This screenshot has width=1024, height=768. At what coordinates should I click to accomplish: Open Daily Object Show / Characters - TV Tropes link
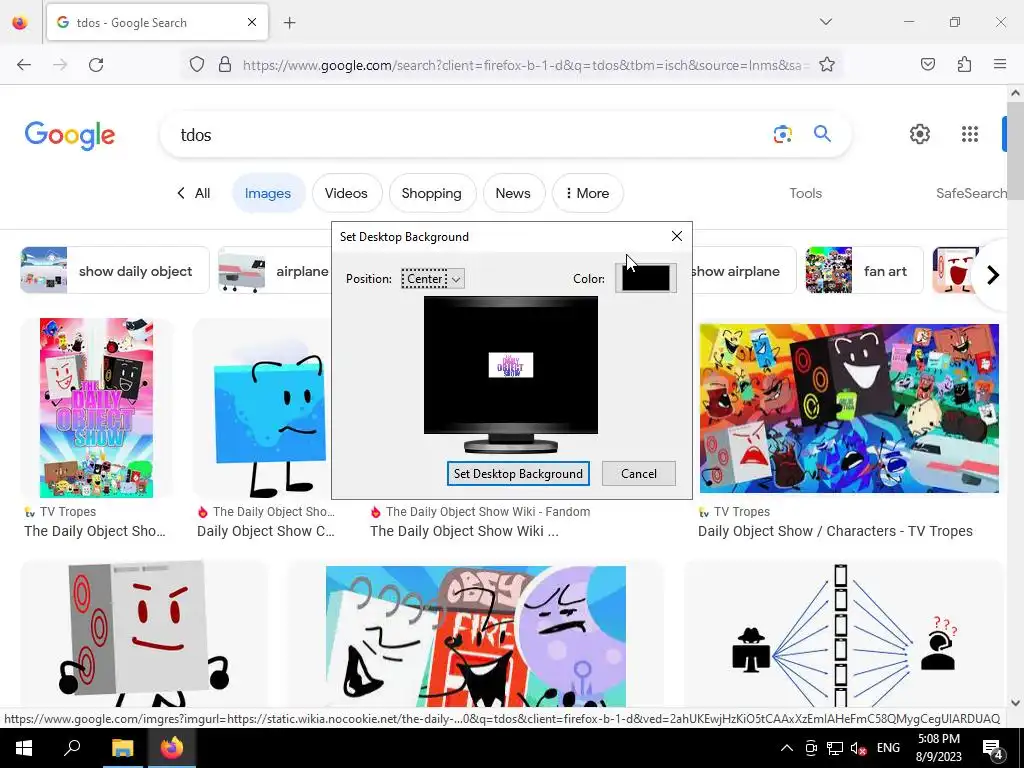[835, 531]
